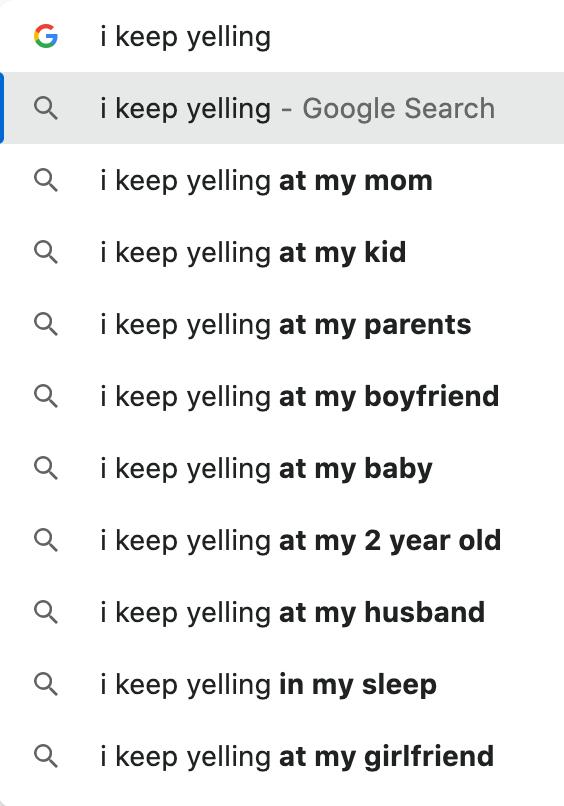This screenshot has height=806, width=564.
Task: Pick 'i keep yelling at my baby'
Action: coord(282,468)
